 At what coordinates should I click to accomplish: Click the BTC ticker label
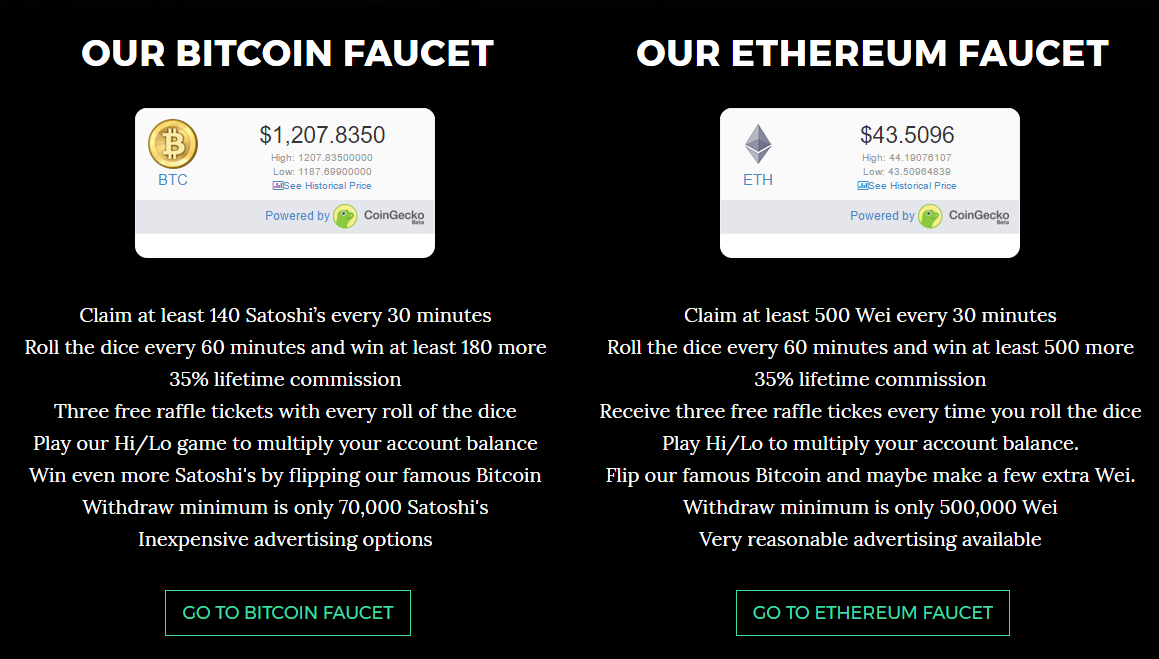tap(173, 180)
